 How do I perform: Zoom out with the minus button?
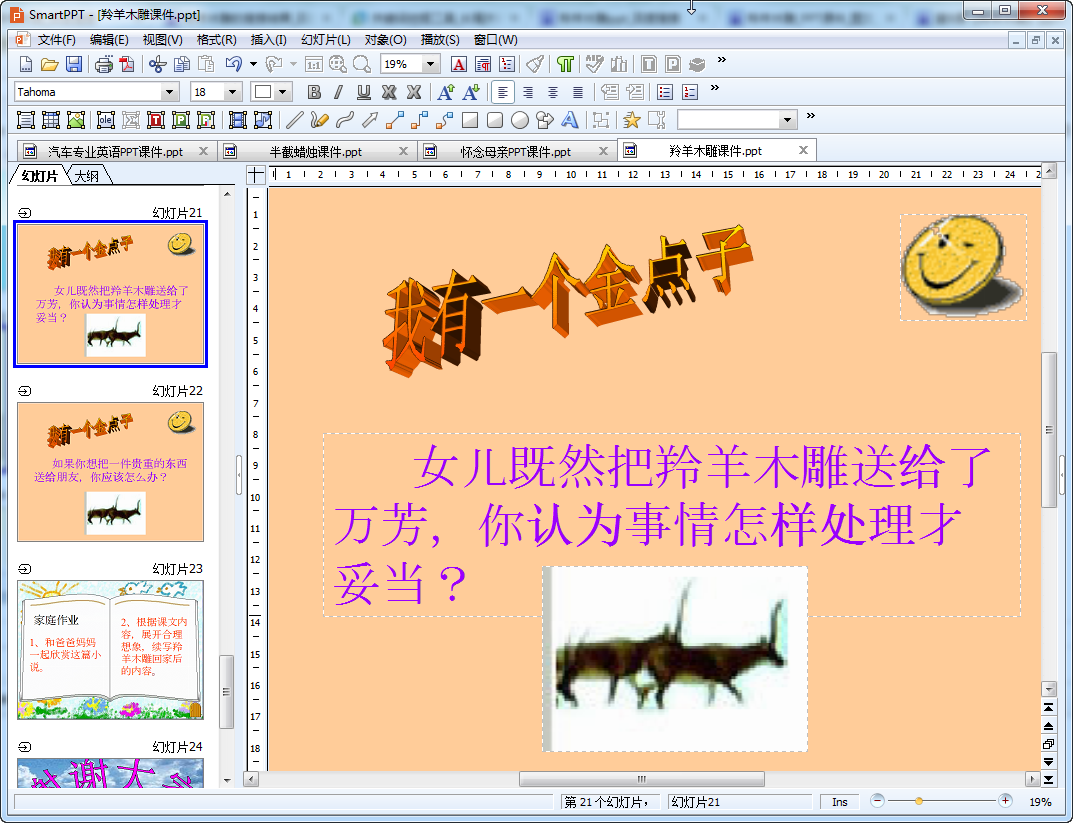pos(877,800)
